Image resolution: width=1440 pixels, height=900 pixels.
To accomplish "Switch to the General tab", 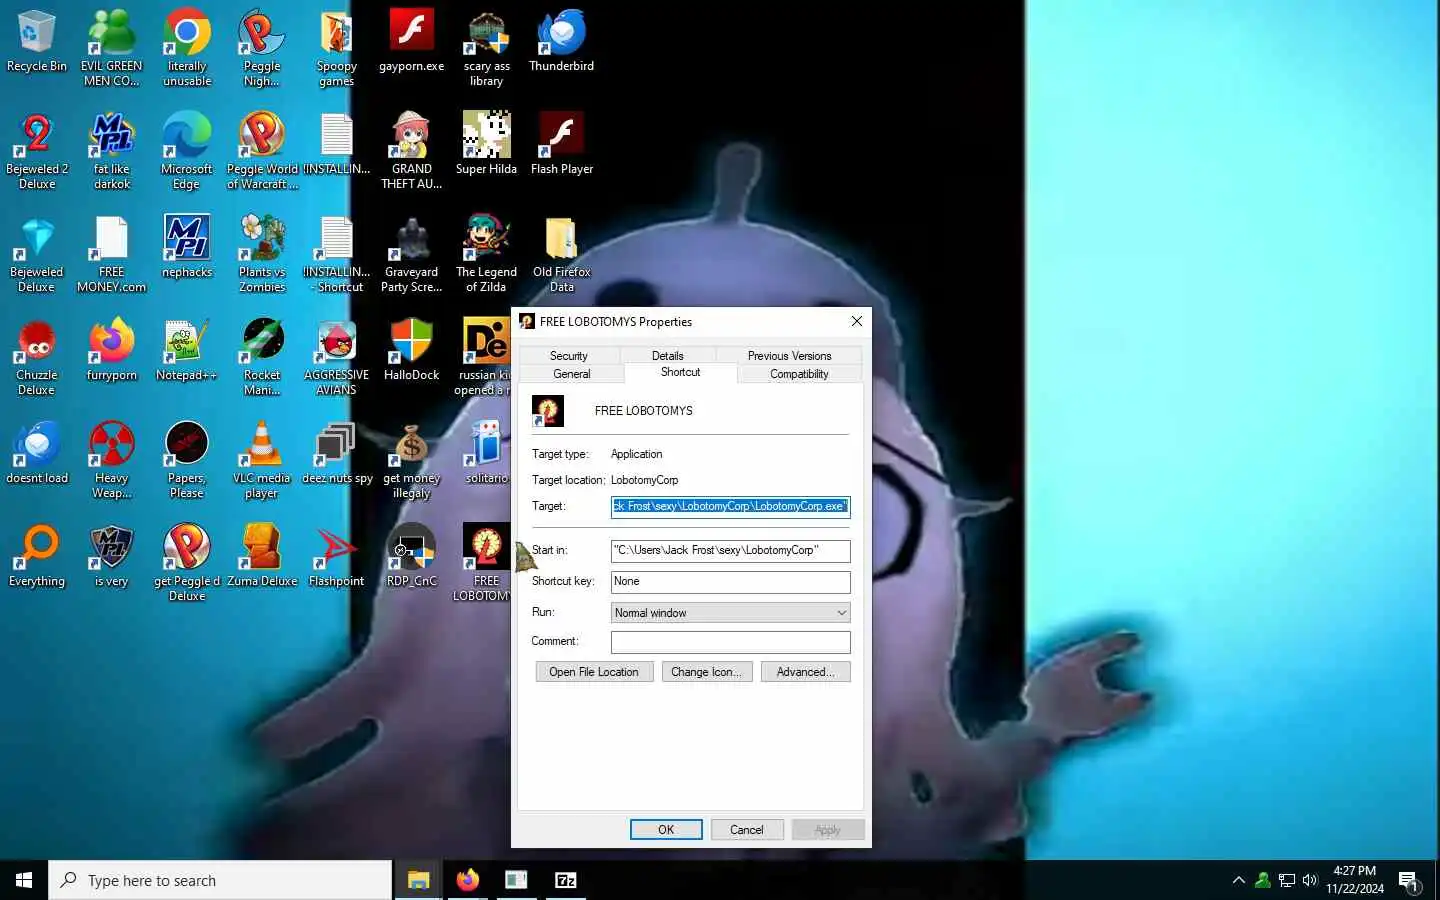I will (x=572, y=374).
